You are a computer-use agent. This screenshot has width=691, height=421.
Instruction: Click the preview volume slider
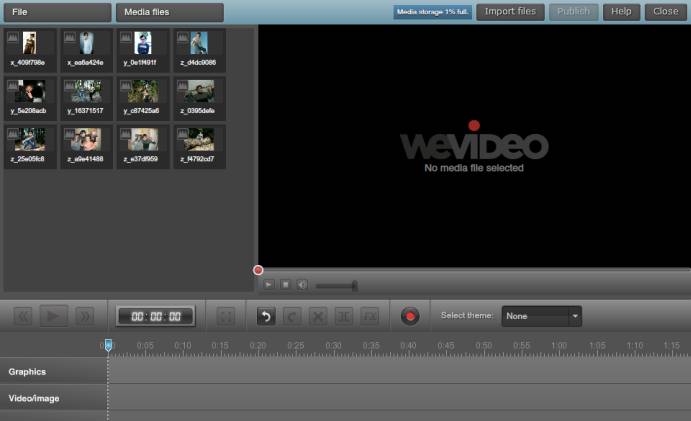pyautogui.click(x=336, y=286)
